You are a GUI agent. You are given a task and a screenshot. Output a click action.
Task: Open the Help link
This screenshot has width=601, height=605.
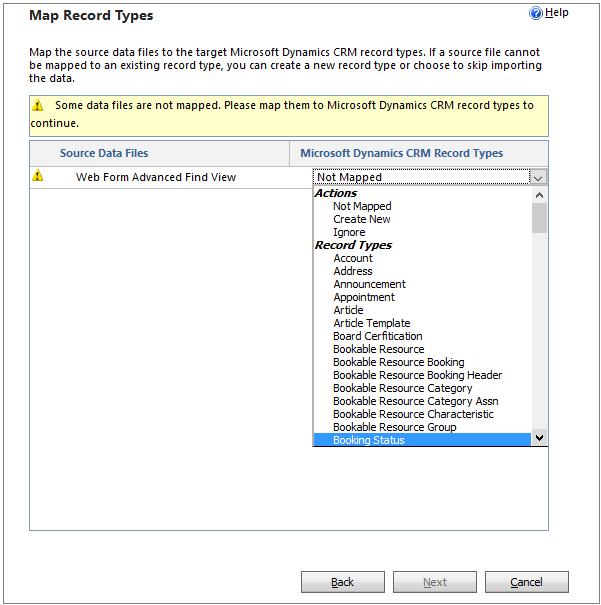pos(557,13)
